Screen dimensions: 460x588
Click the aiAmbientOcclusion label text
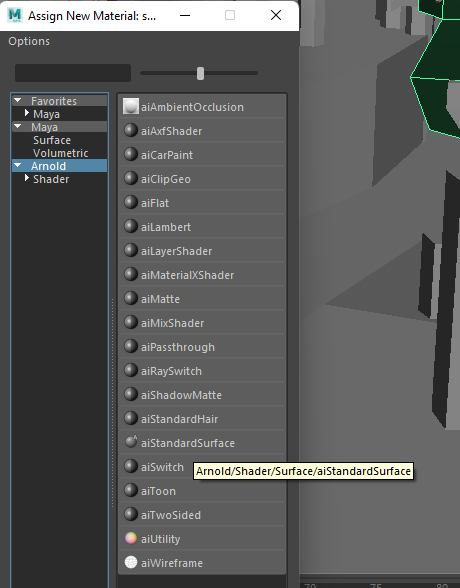coord(192,107)
